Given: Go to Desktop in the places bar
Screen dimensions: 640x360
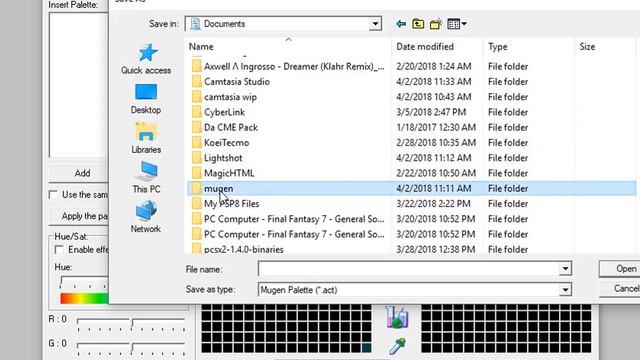Looking at the screenshot, I should [146, 99].
